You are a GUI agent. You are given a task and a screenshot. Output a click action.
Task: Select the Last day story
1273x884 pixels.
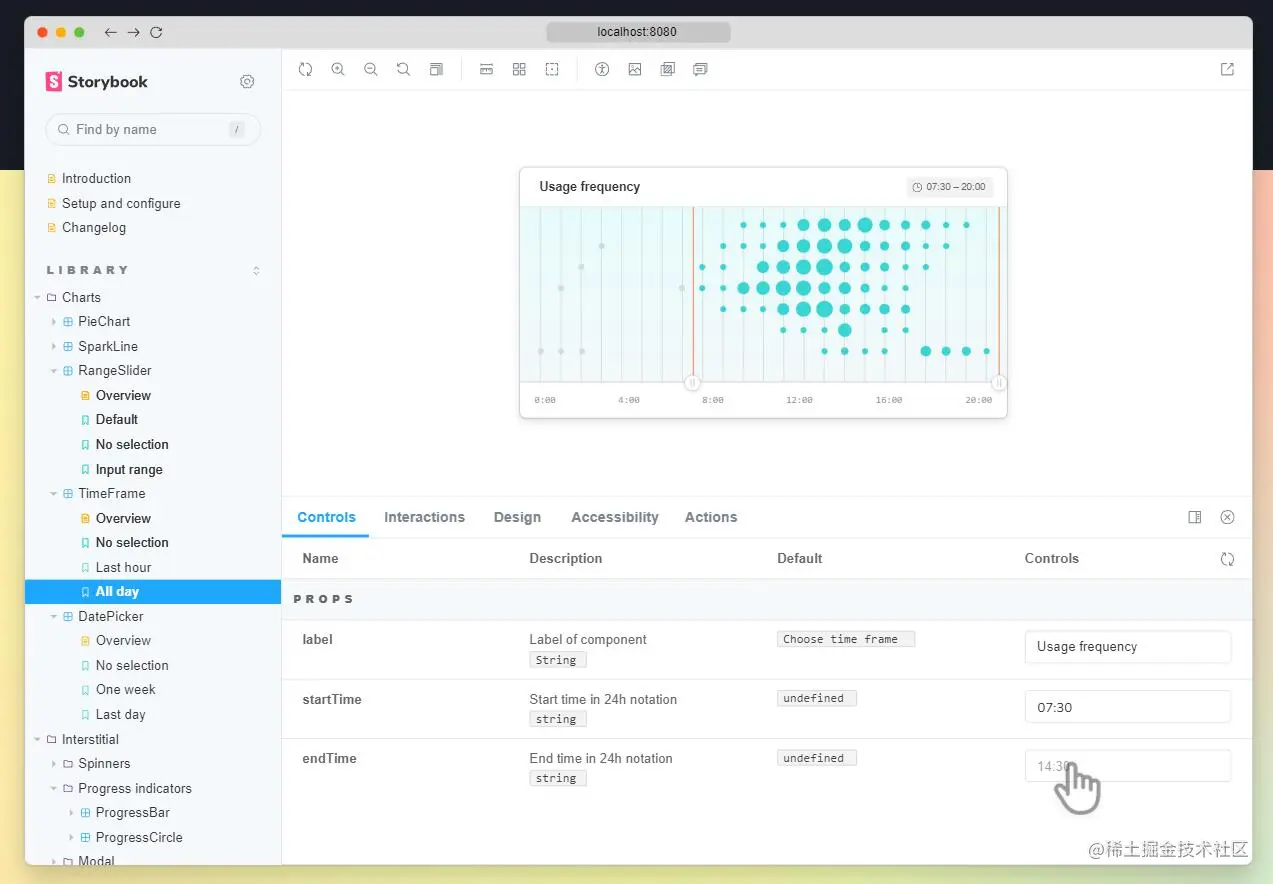tap(120, 714)
